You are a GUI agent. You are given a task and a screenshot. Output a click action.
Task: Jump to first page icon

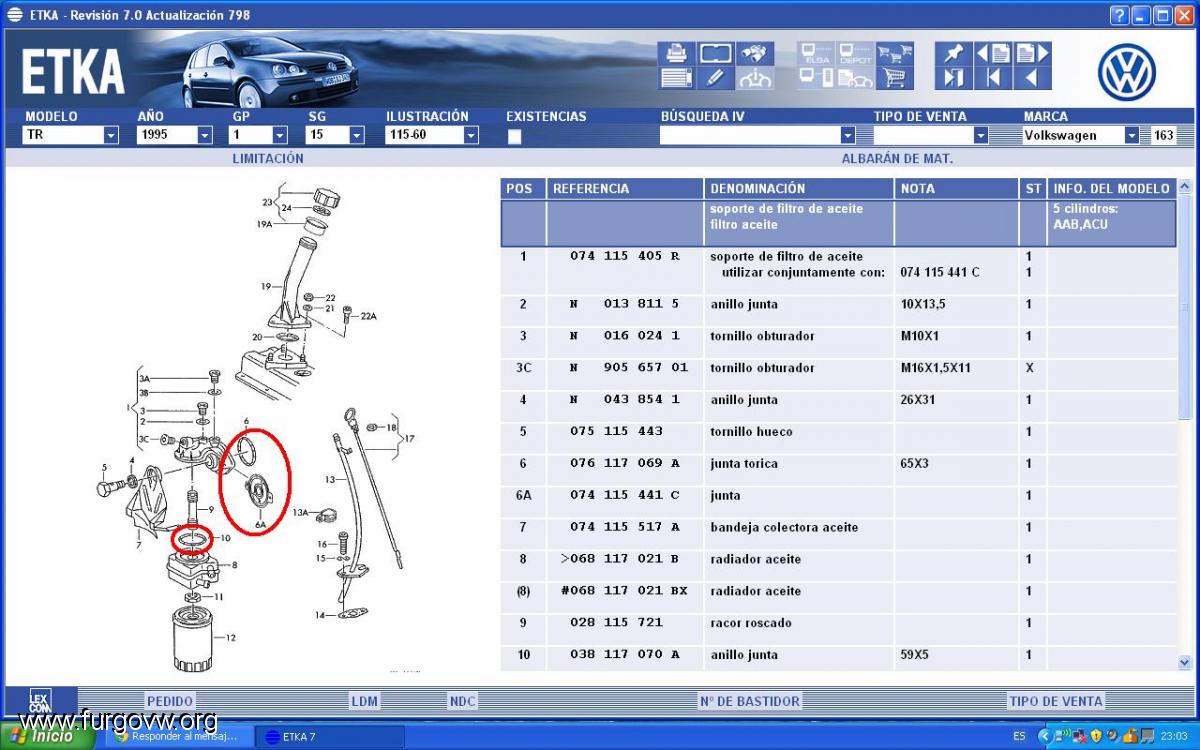pyautogui.click(x=993, y=78)
